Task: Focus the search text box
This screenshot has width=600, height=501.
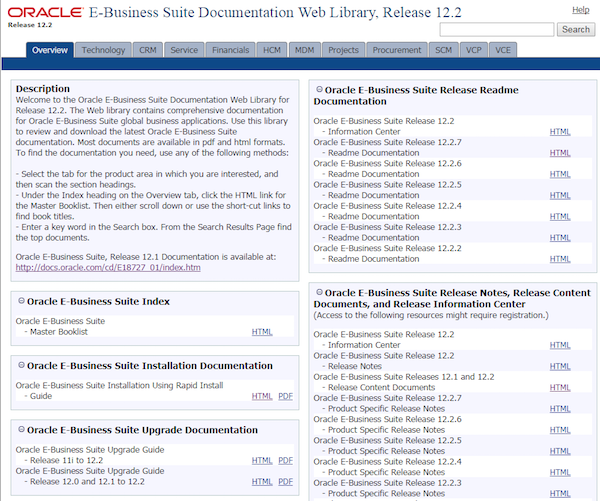Action: point(497,29)
